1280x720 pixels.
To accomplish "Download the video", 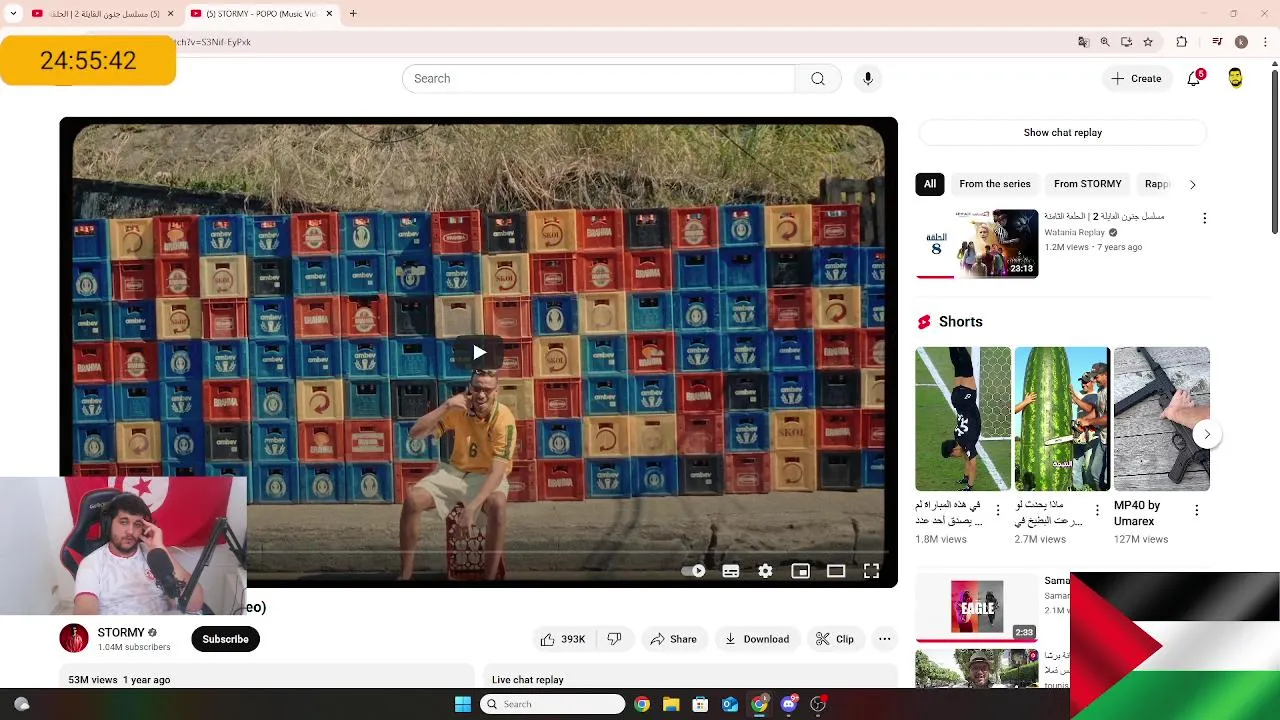I will coord(757,639).
